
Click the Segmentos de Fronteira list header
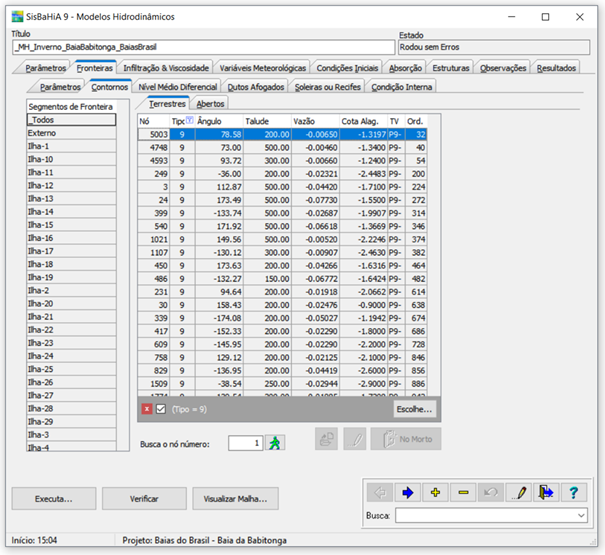71,107
